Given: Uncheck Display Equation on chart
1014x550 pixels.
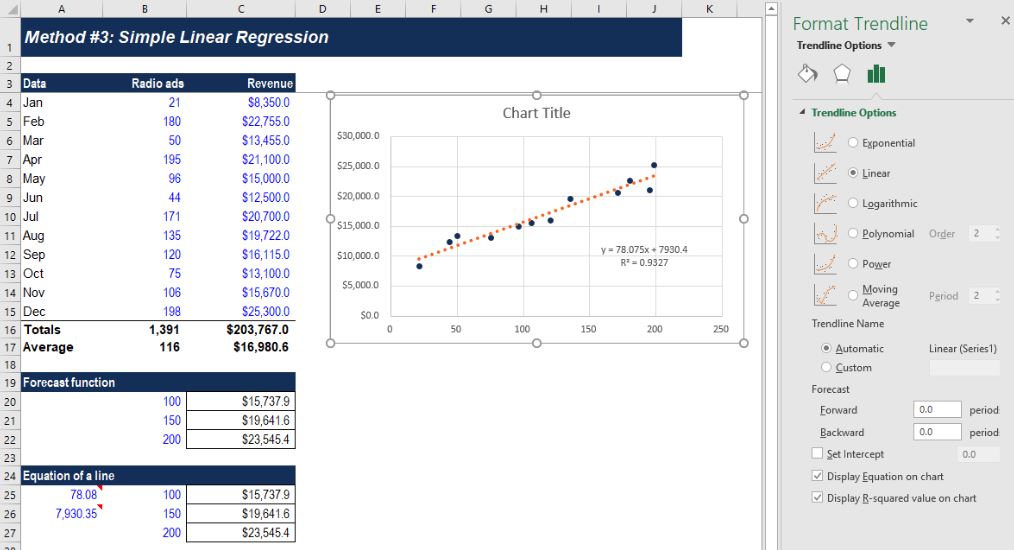Looking at the screenshot, I should [x=817, y=476].
